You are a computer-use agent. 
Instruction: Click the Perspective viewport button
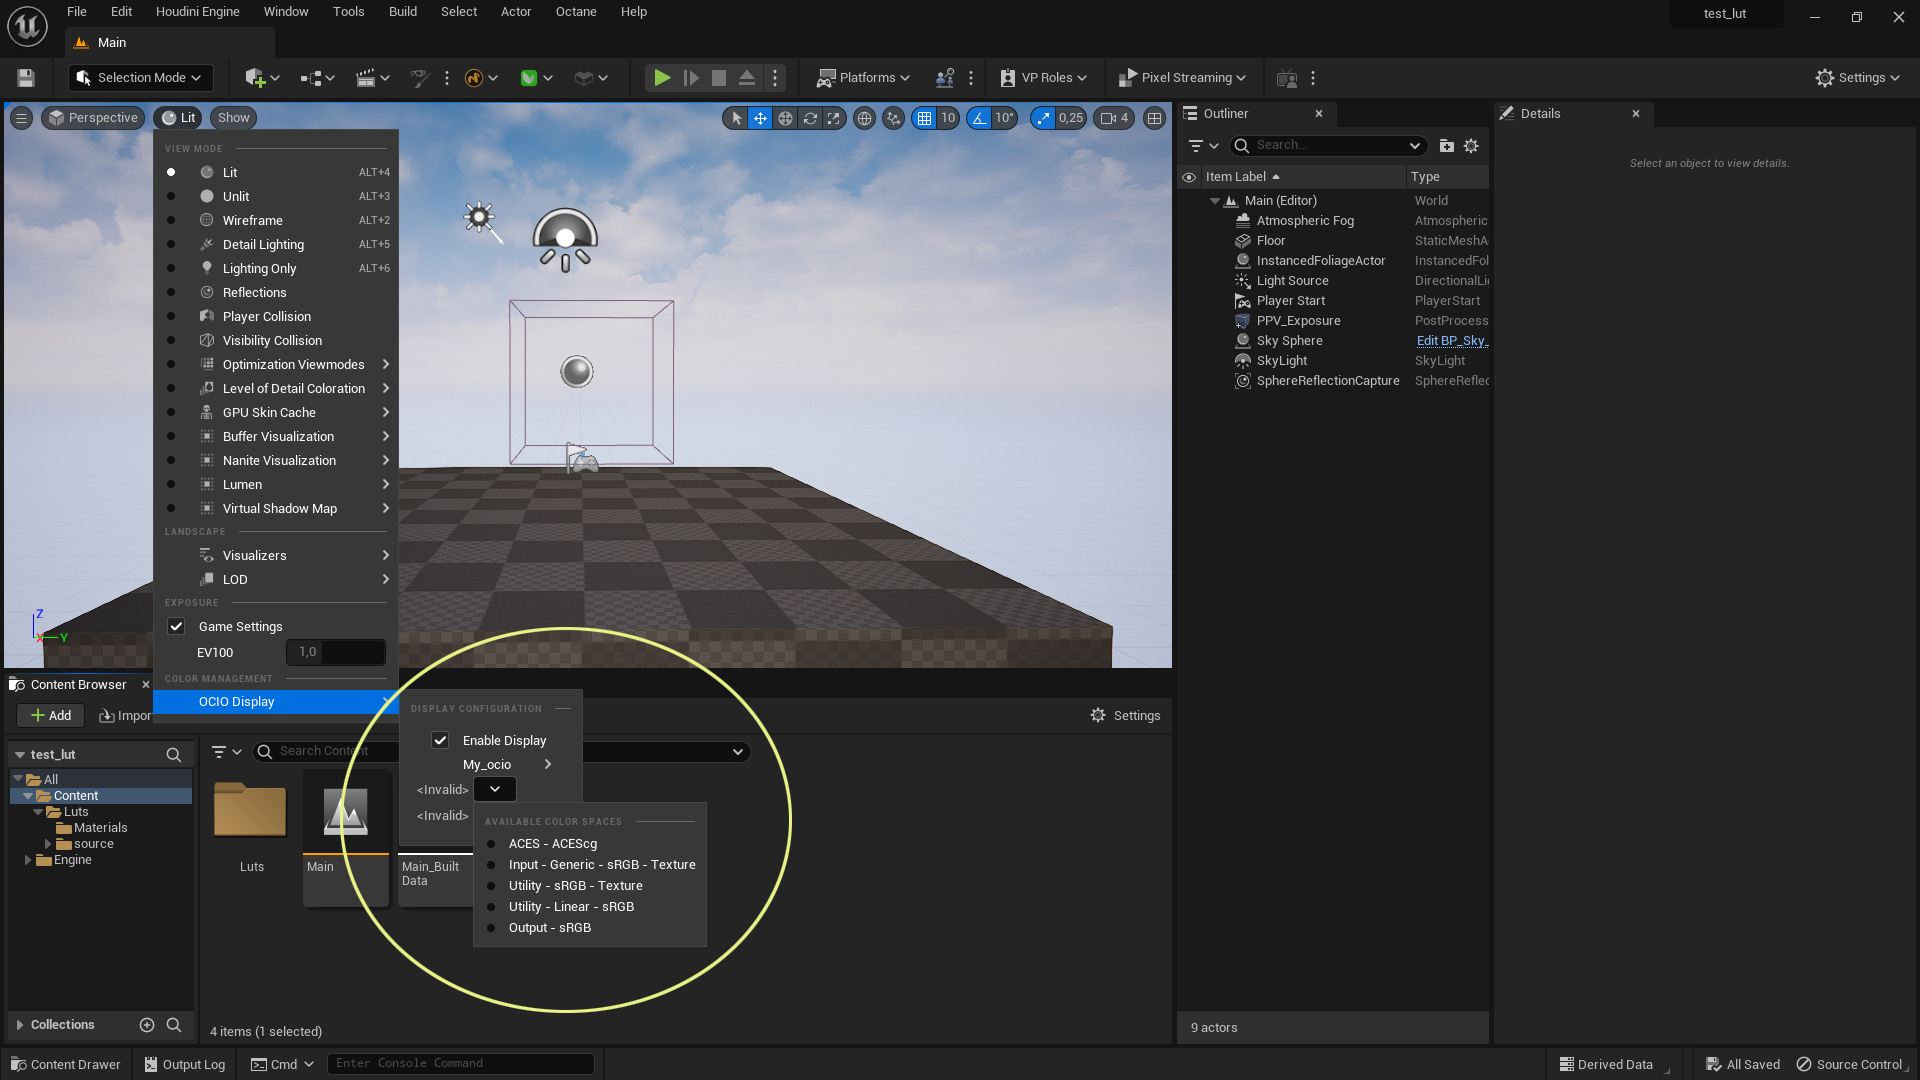coord(93,118)
